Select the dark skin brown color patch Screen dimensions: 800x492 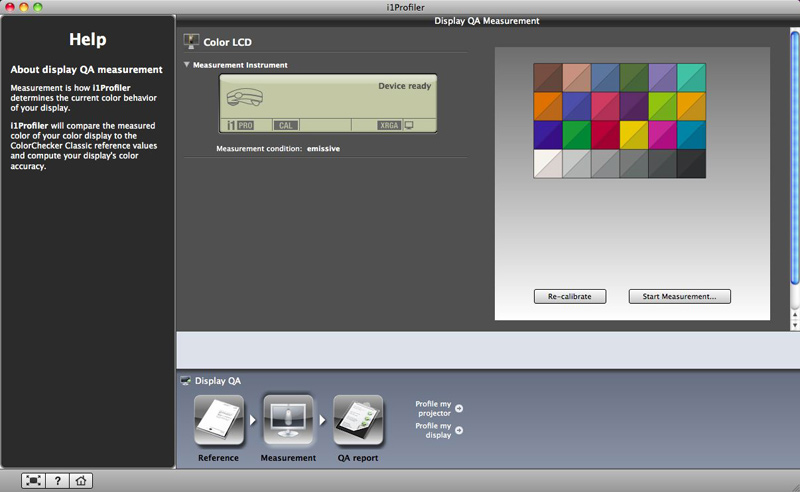click(x=548, y=78)
